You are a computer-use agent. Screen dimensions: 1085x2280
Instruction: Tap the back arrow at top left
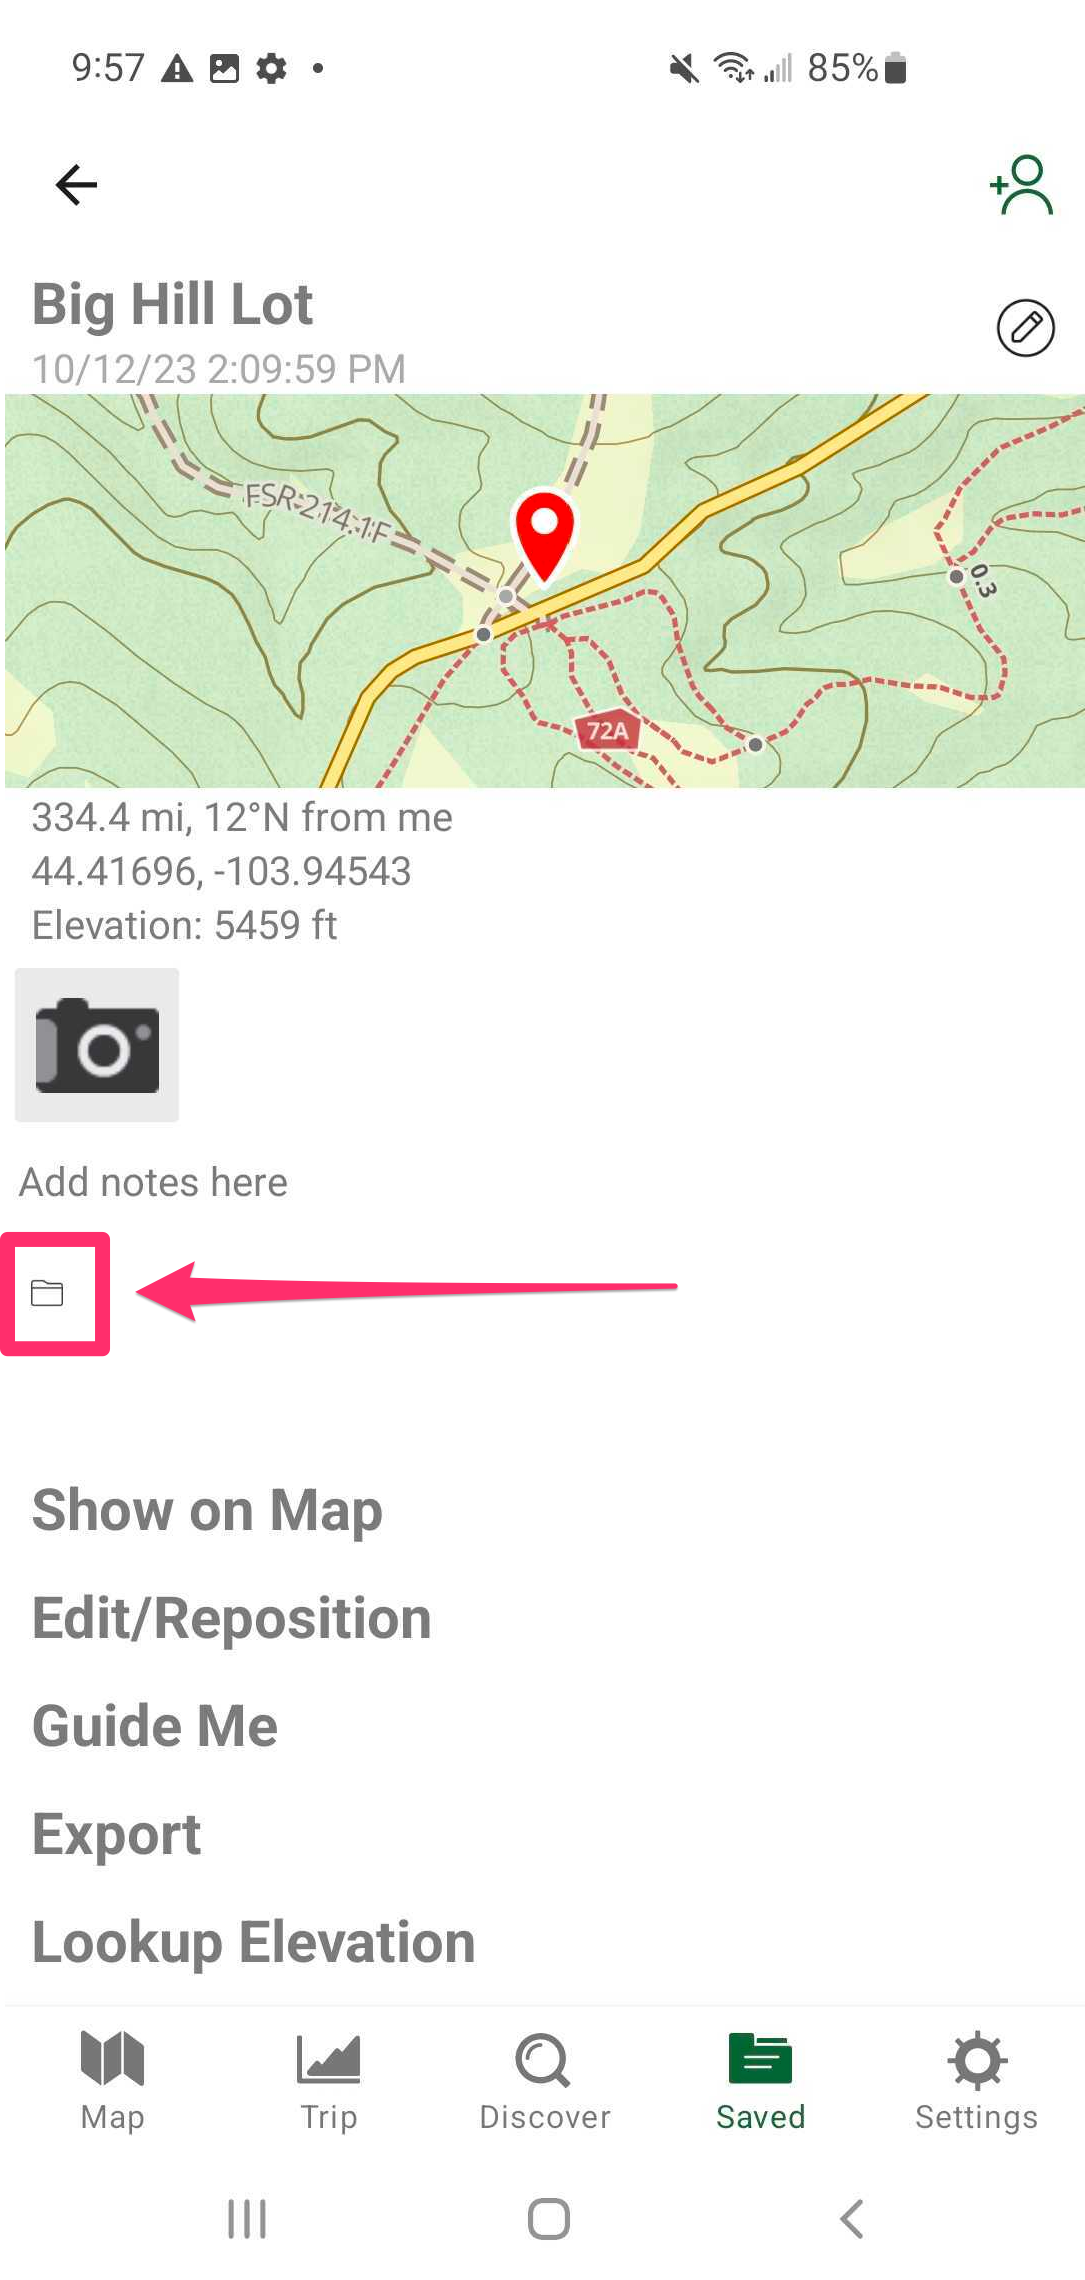coord(76,185)
